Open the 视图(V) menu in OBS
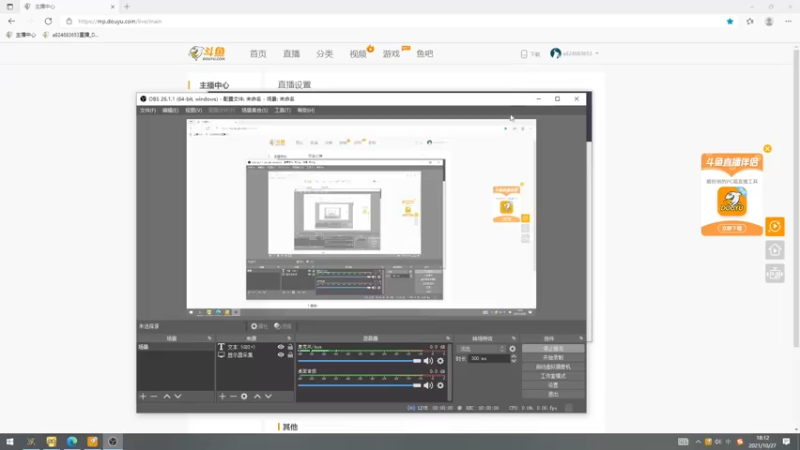 [x=193, y=110]
